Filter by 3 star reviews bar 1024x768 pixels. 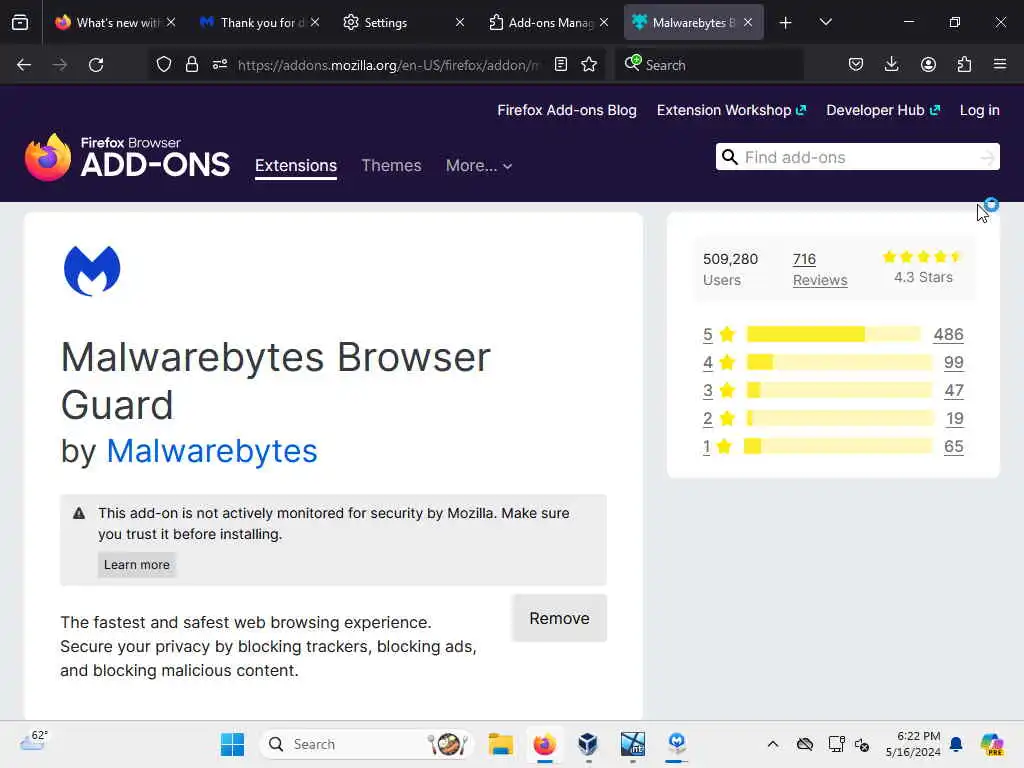[839, 391]
